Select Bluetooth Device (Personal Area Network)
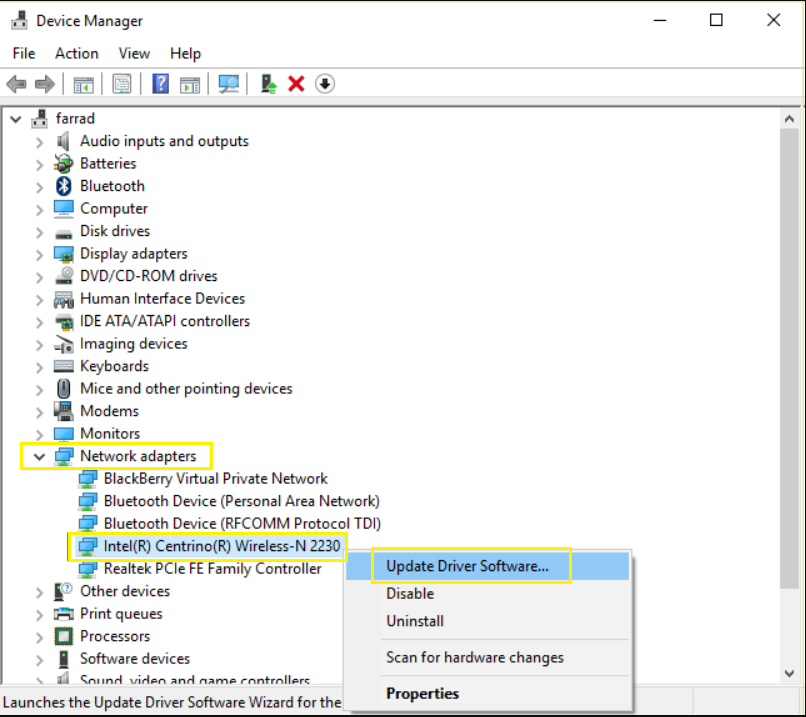 click(x=242, y=501)
